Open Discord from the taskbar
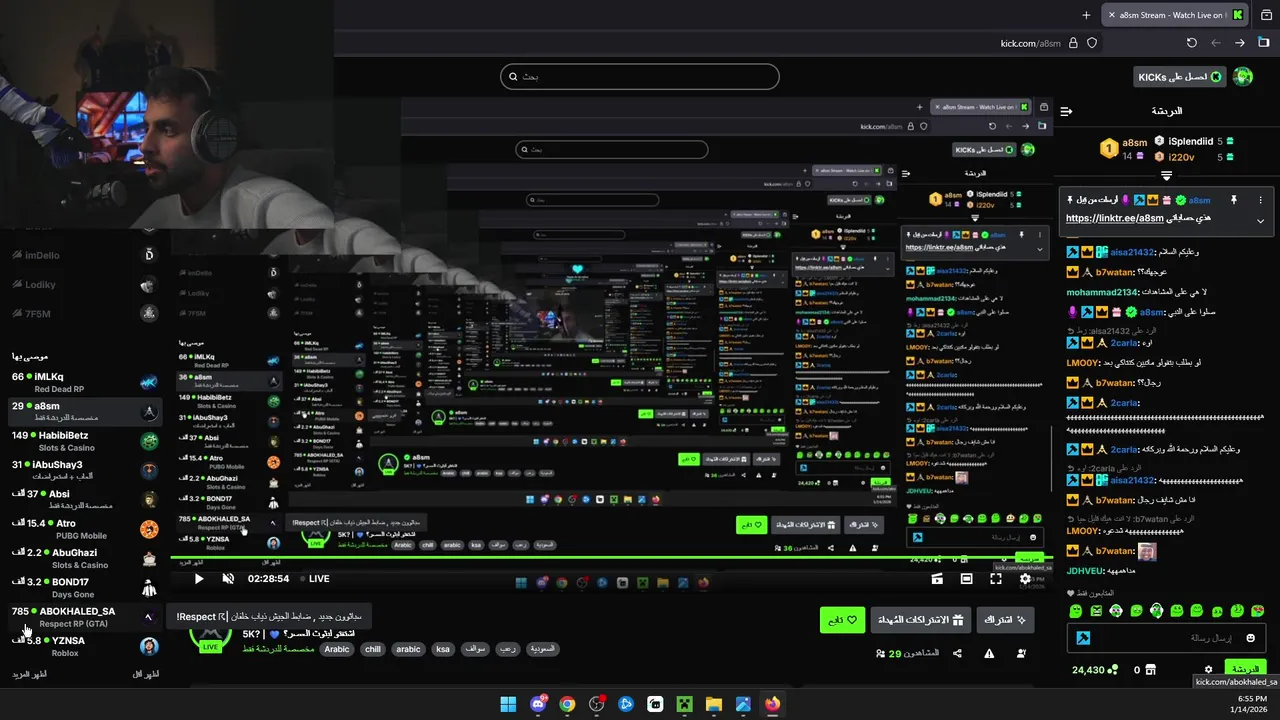The height and width of the screenshot is (720, 1280). pos(538,704)
